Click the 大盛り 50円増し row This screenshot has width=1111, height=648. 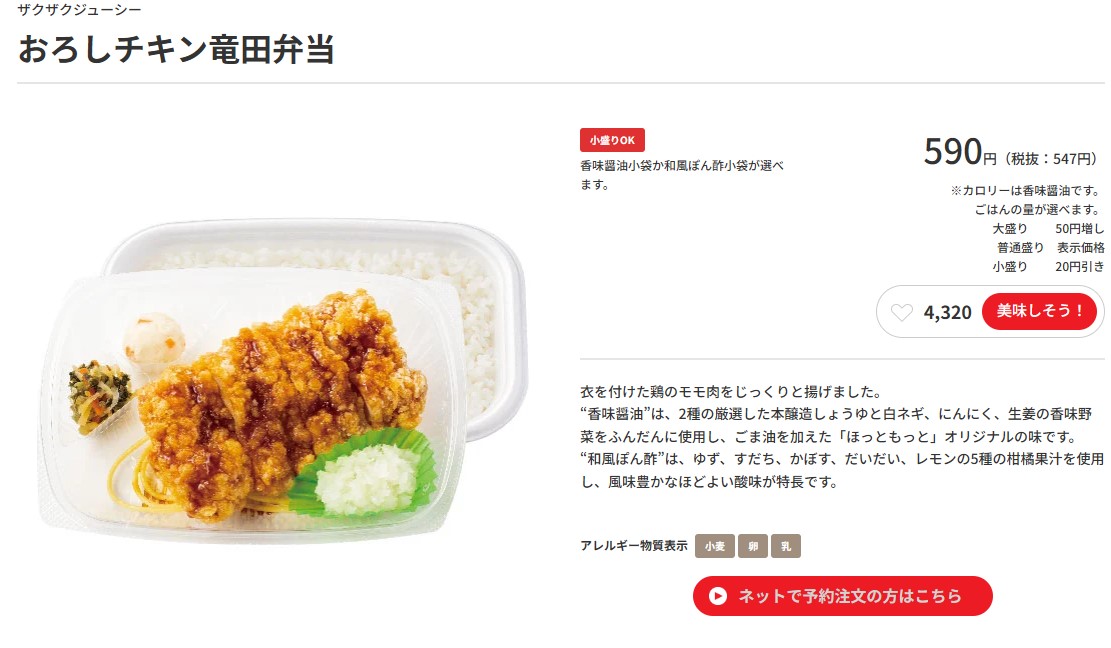pyautogui.click(x=1048, y=229)
